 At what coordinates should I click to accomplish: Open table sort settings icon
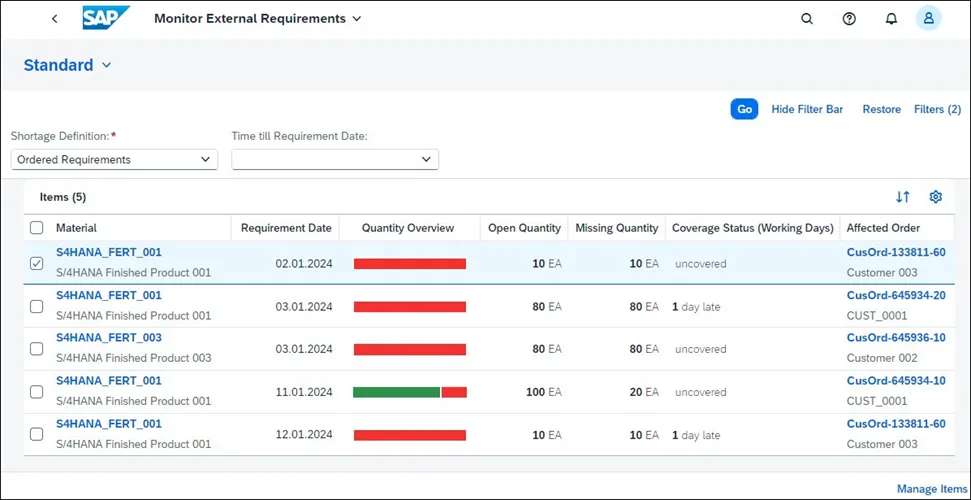tap(903, 197)
